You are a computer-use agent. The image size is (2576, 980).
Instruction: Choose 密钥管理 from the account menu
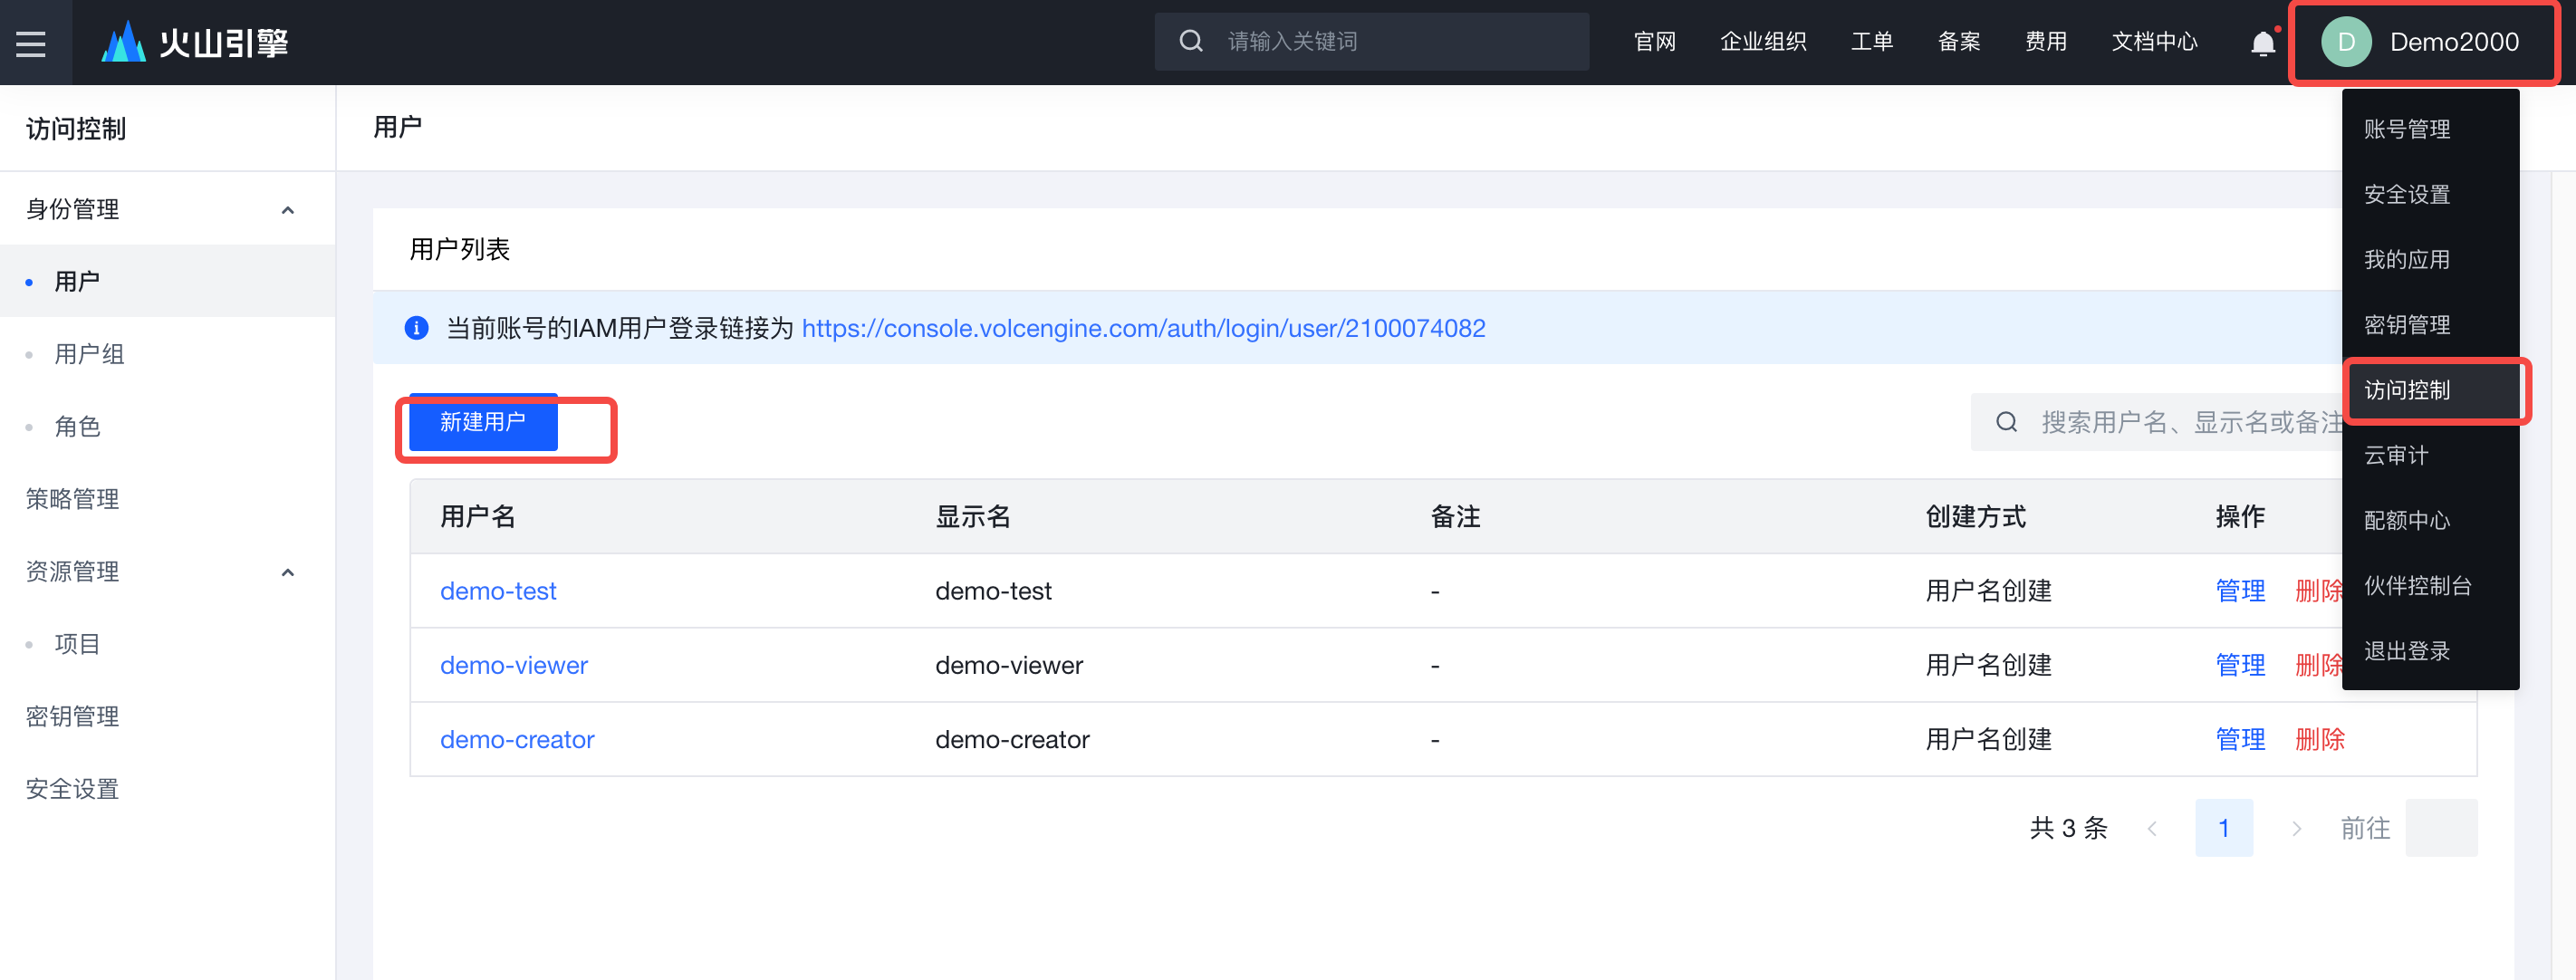tap(2430, 325)
